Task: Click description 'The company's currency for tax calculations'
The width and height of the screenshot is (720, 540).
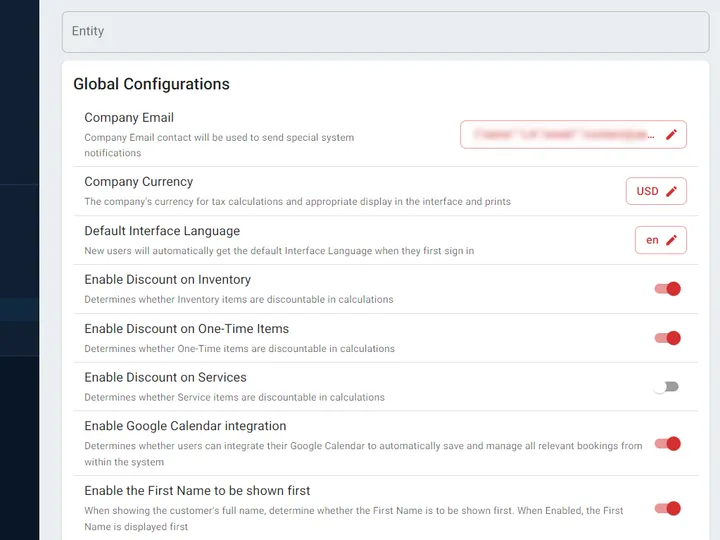Action: click(x=298, y=202)
